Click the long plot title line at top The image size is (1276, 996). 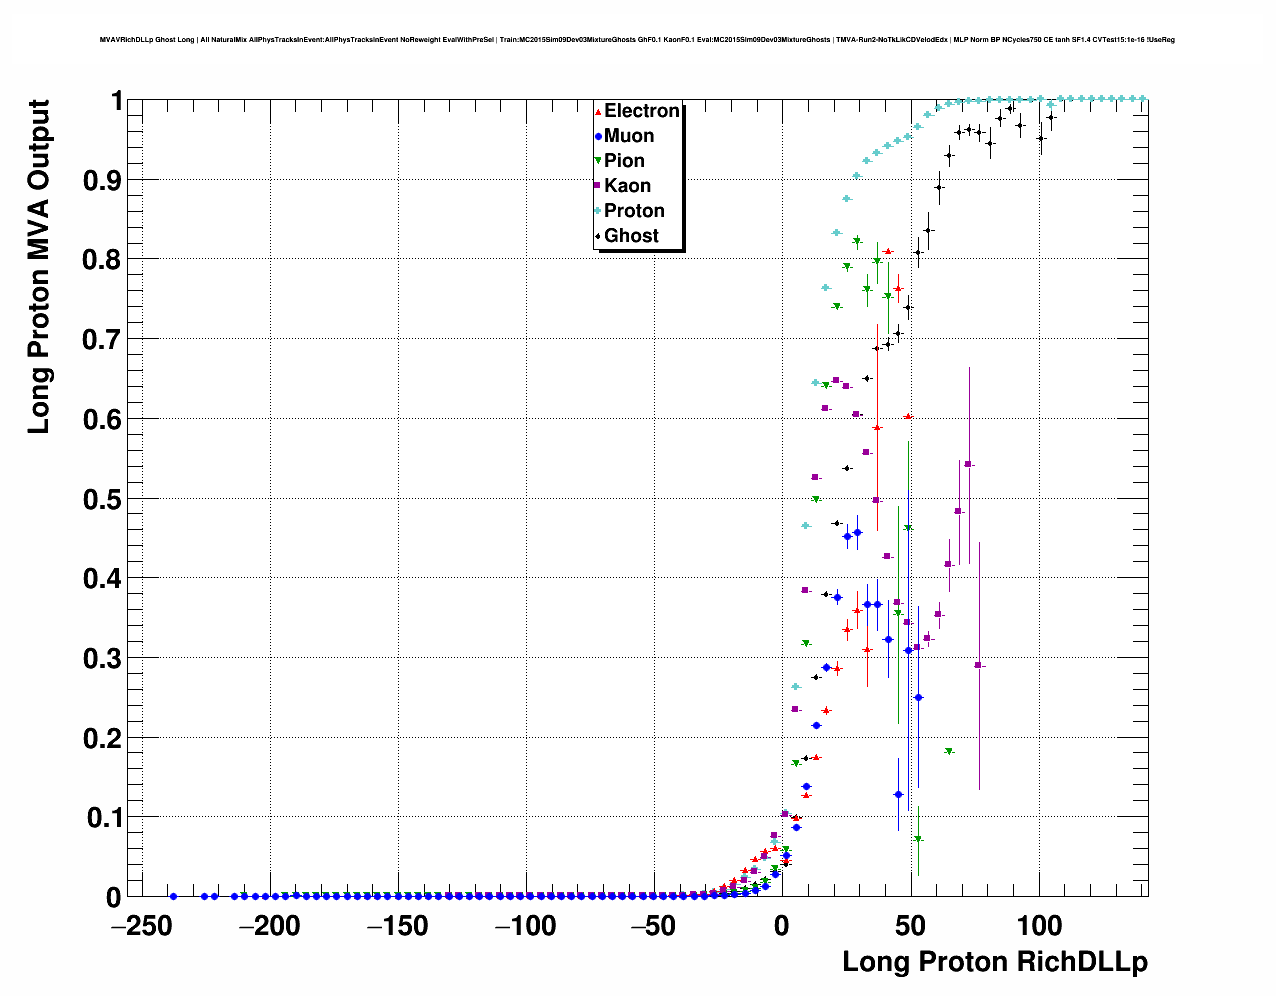[637, 40]
